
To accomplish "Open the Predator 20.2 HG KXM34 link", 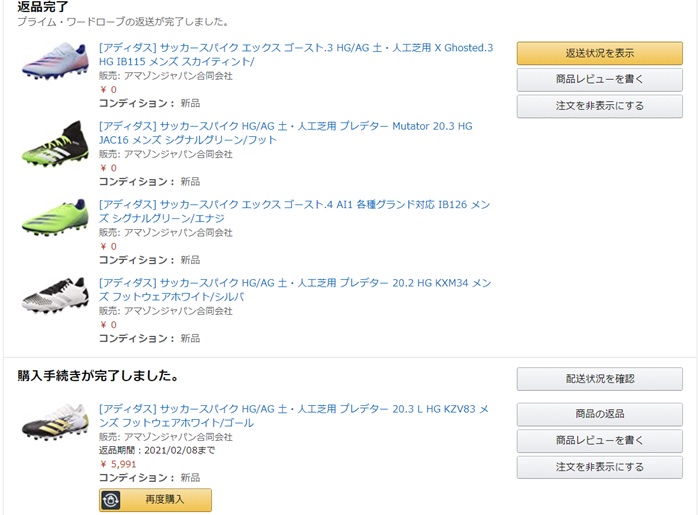I will pyautogui.click(x=294, y=290).
